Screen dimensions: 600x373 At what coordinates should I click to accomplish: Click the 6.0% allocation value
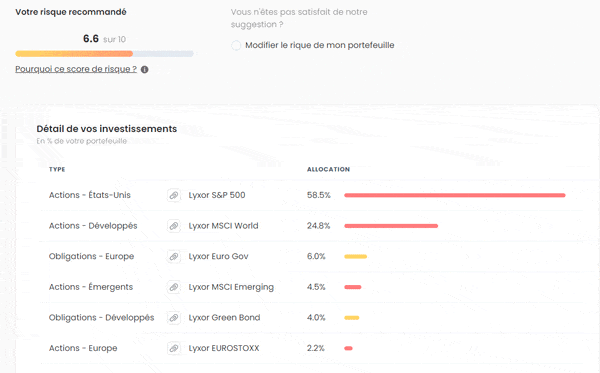(316, 256)
